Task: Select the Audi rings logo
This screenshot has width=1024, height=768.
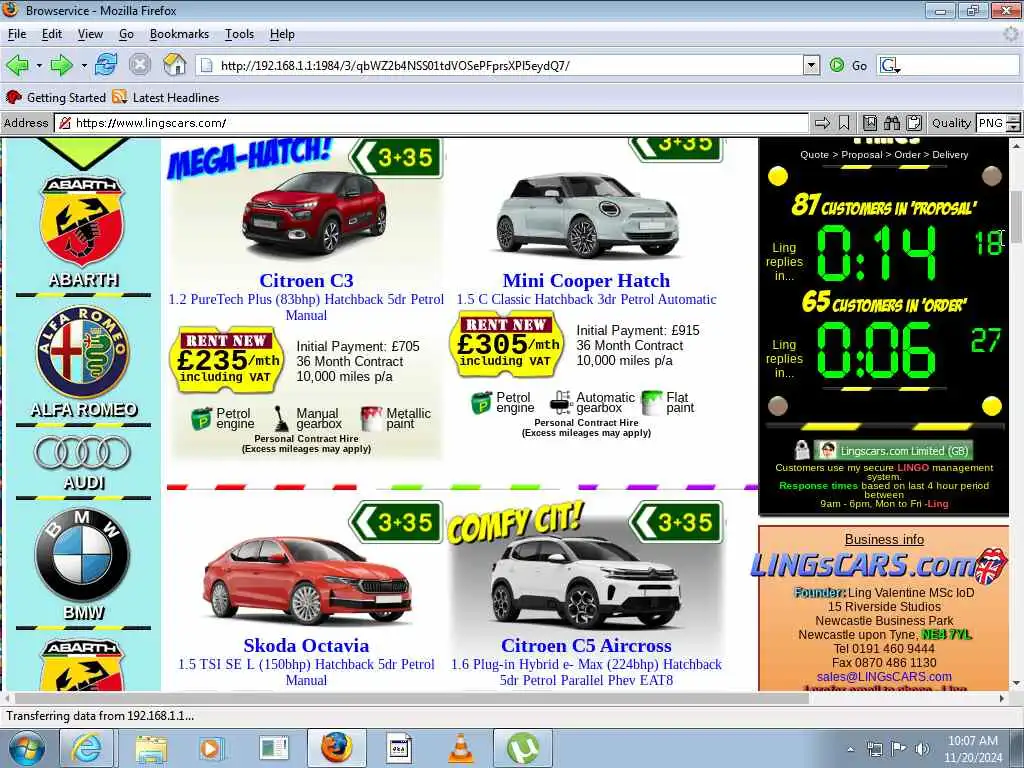Action: click(x=83, y=453)
